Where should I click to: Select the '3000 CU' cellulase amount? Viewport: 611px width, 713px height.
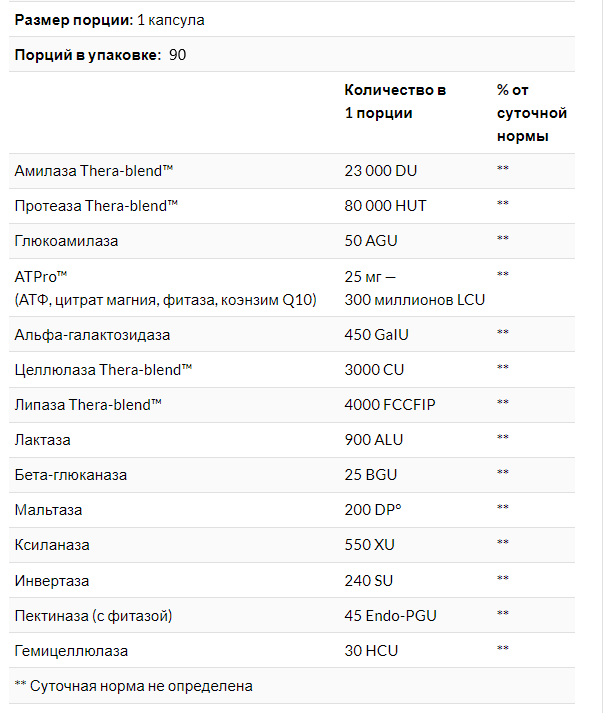click(x=374, y=369)
